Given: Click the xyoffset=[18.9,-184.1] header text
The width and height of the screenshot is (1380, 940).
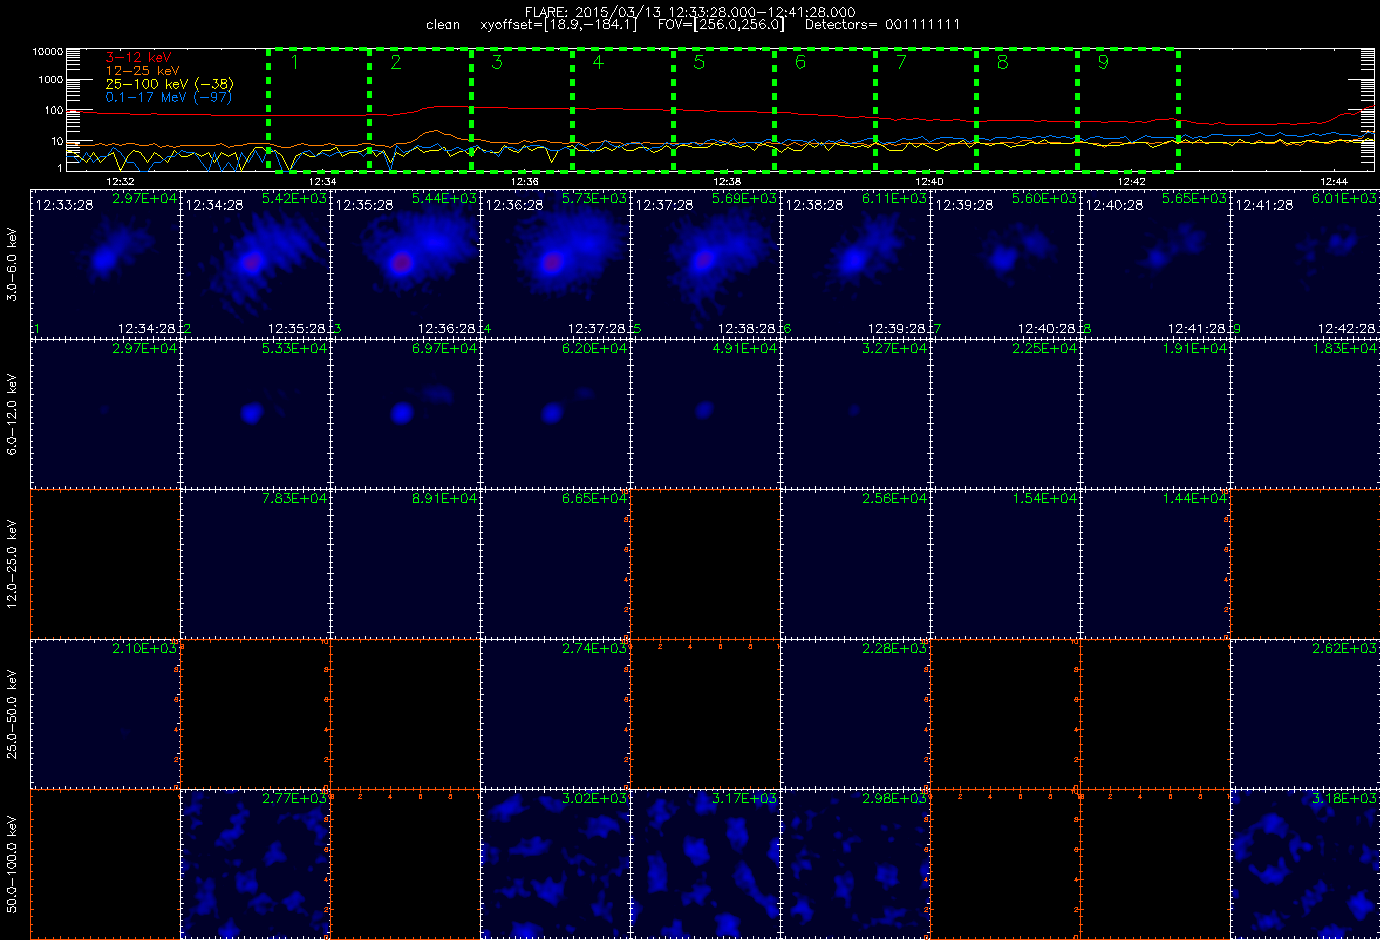Looking at the screenshot, I should (x=558, y=24).
